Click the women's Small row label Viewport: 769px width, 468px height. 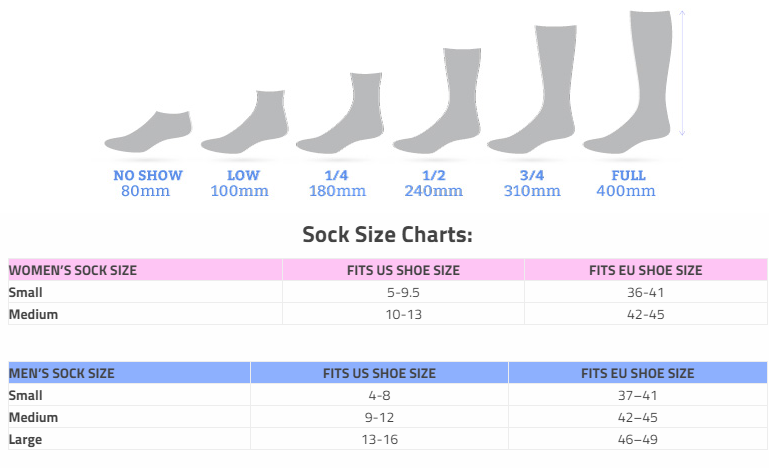coord(26,292)
